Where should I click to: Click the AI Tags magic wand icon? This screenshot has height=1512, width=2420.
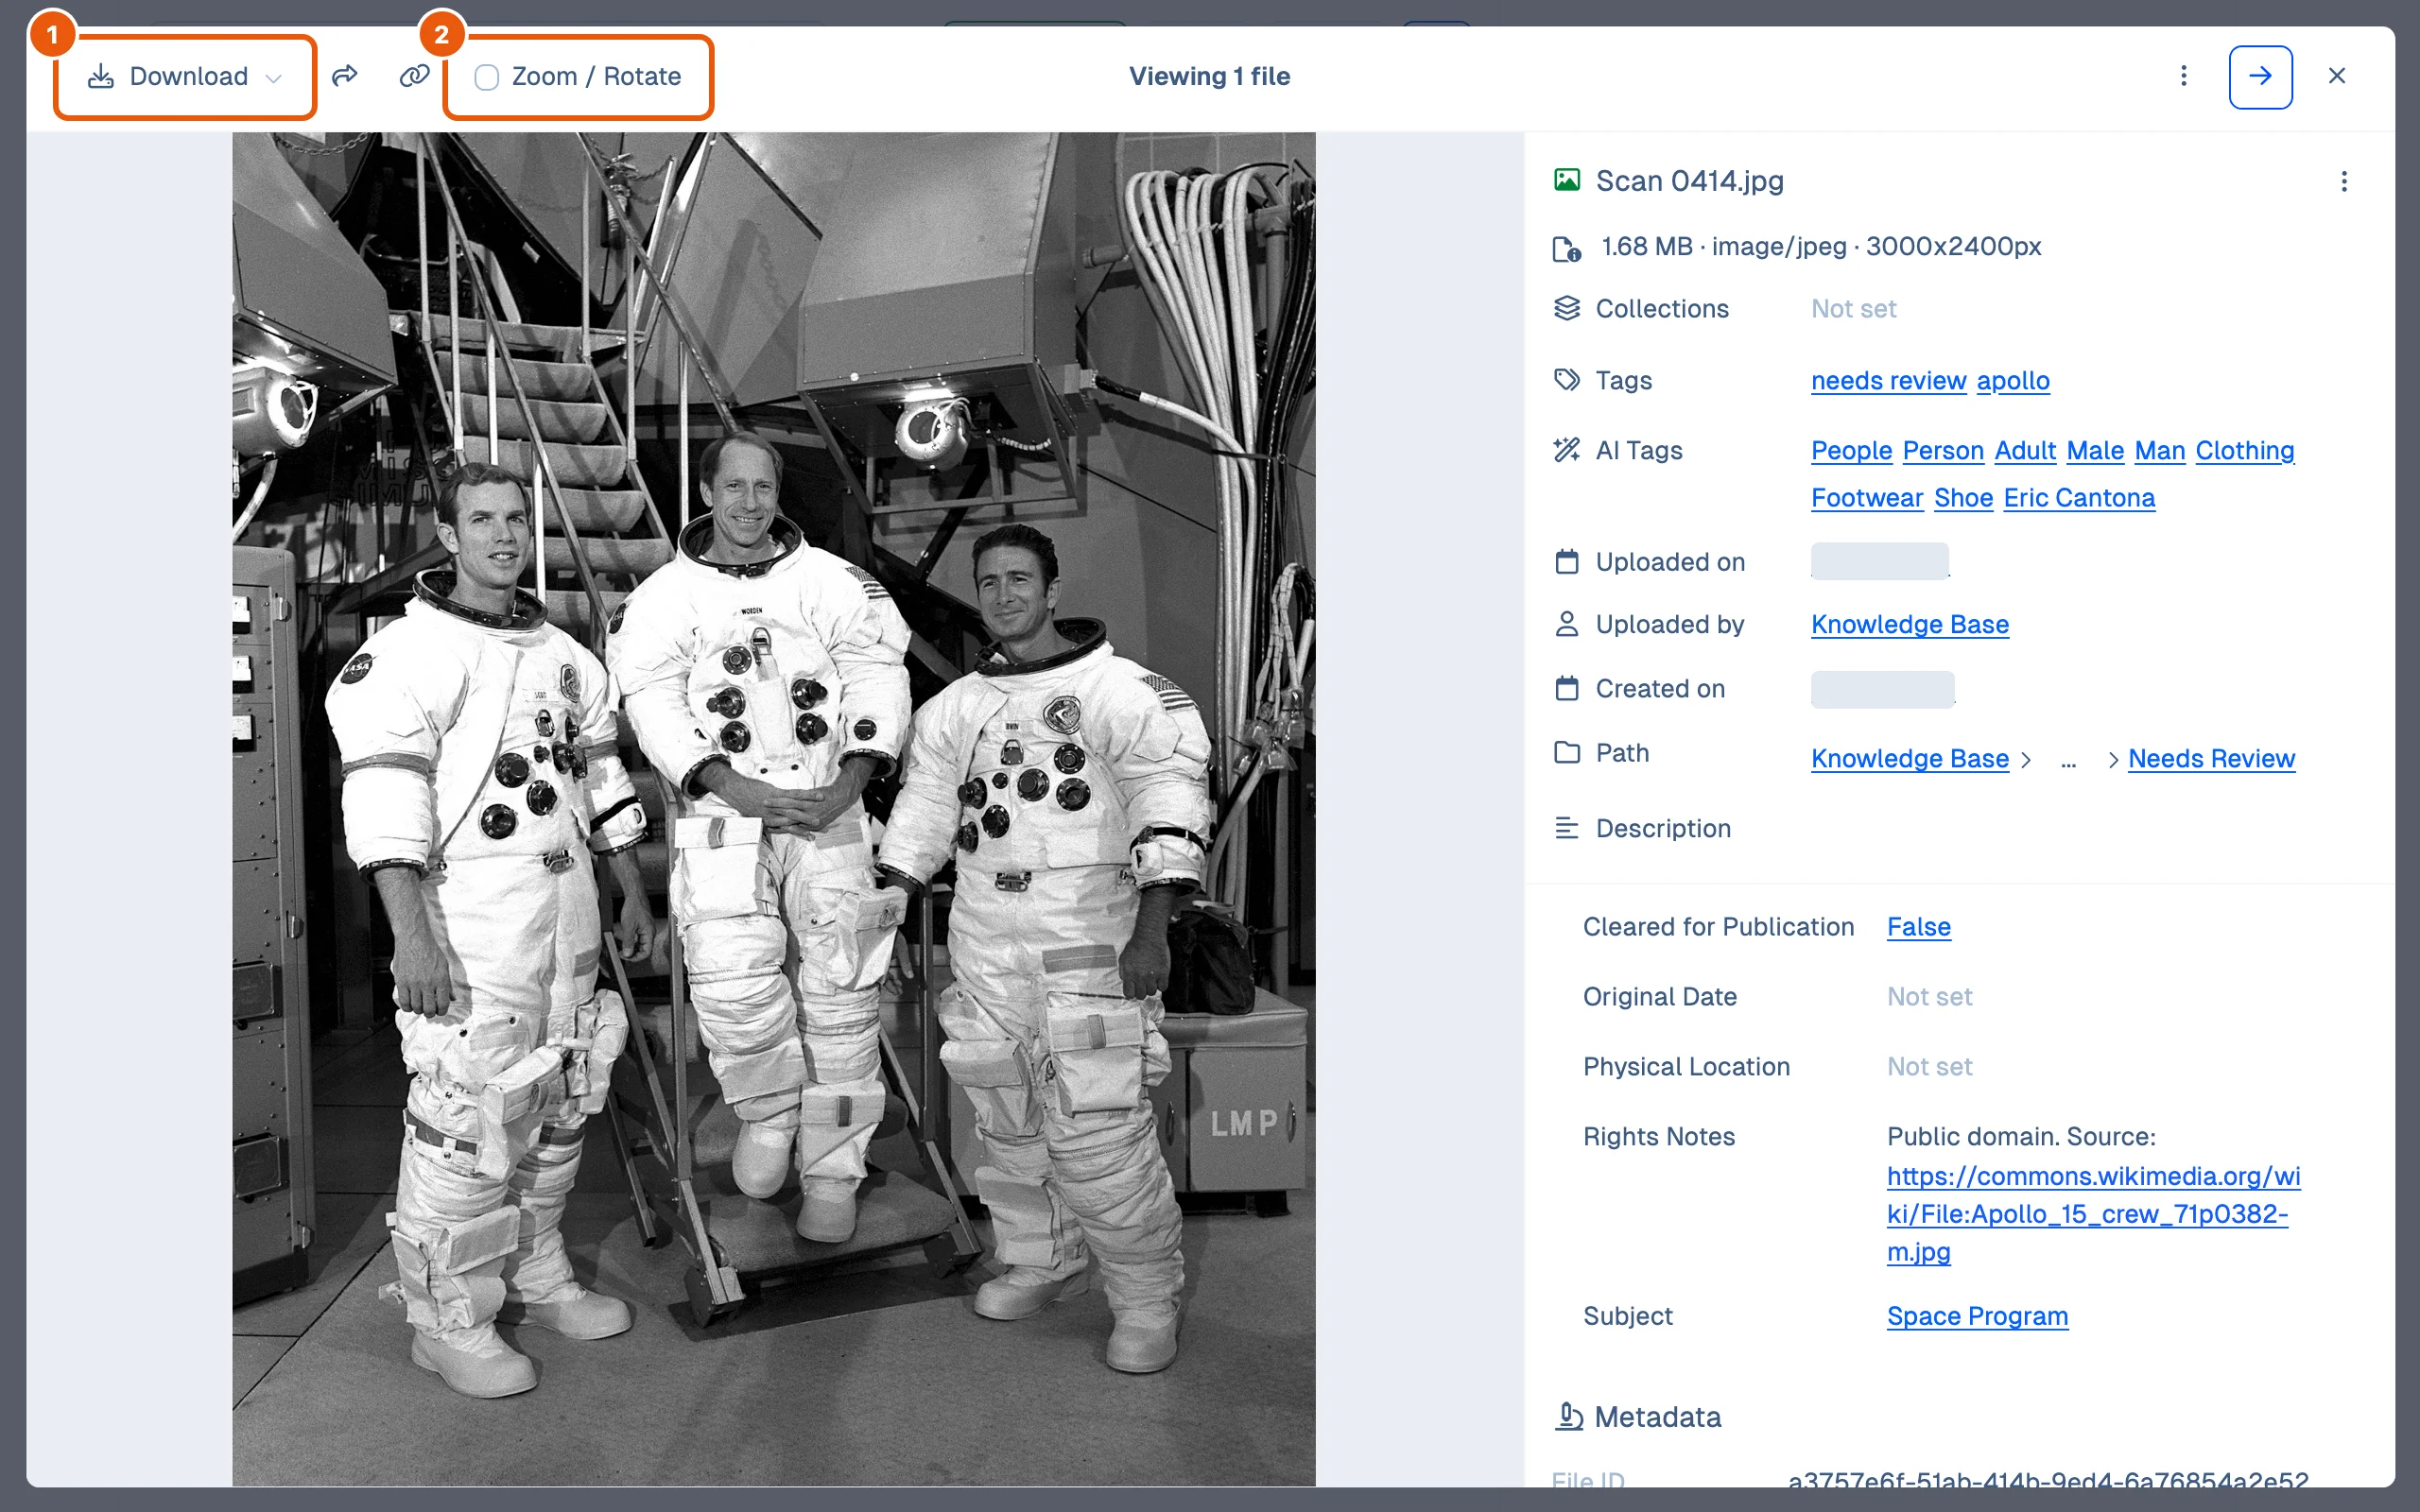pos(1567,450)
